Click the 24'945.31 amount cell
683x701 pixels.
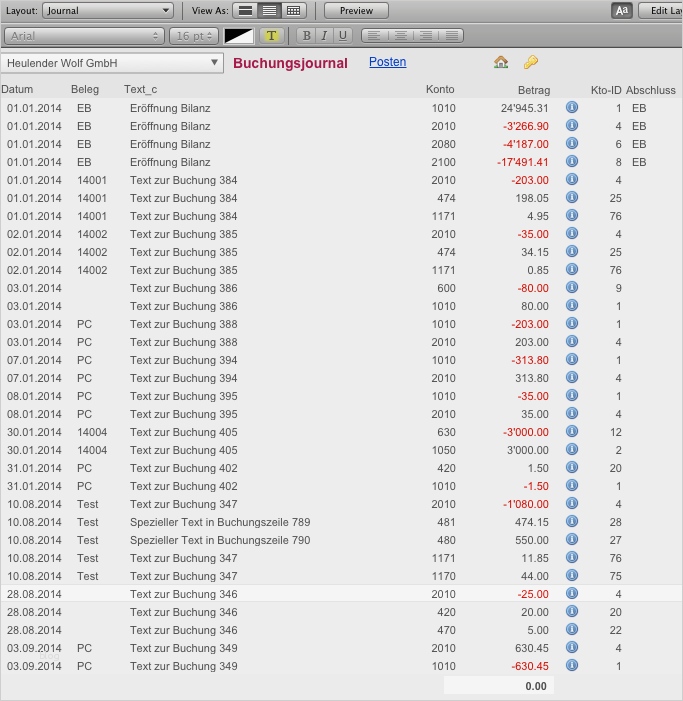click(524, 108)
